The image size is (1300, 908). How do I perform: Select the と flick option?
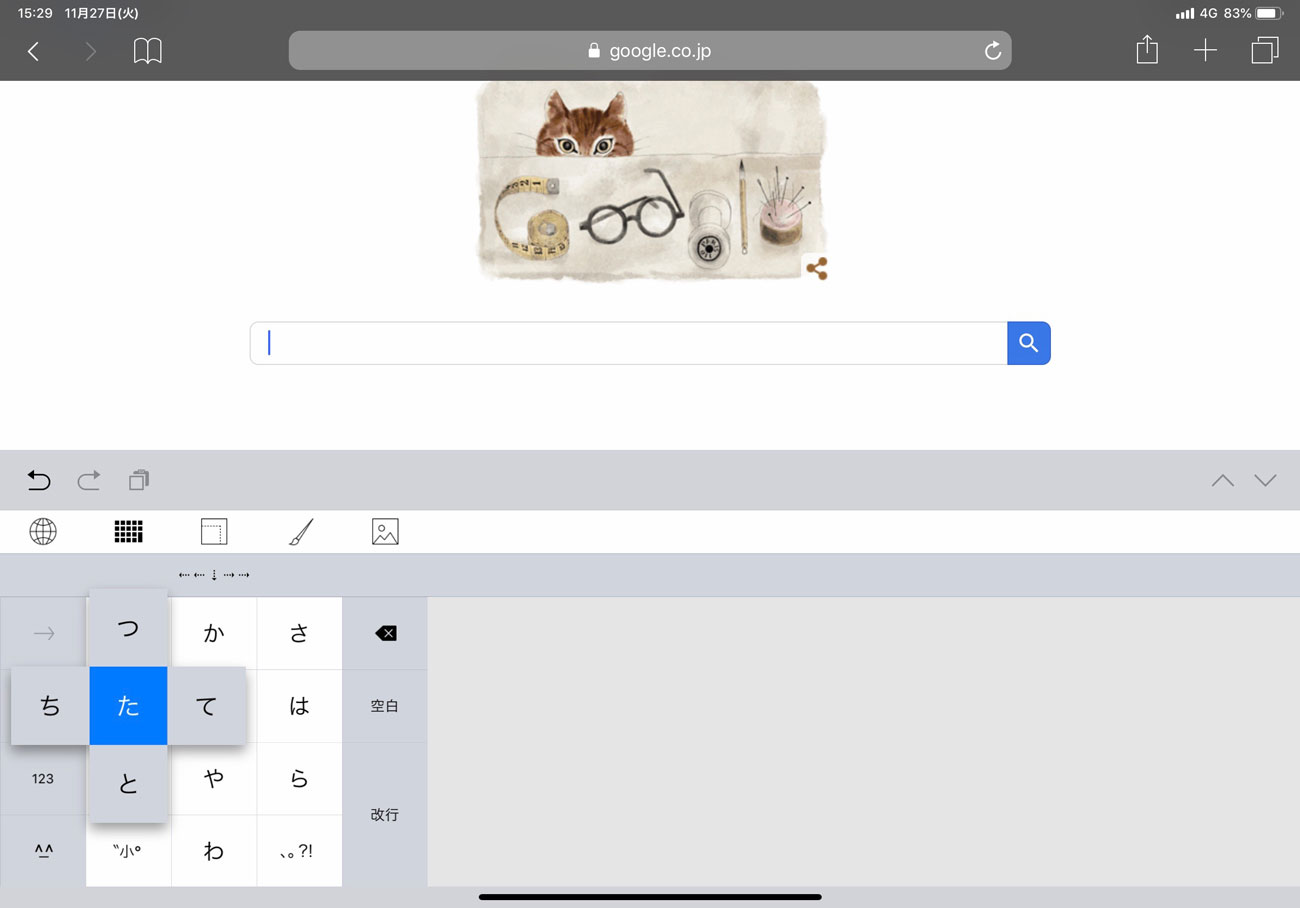[128, 784]
